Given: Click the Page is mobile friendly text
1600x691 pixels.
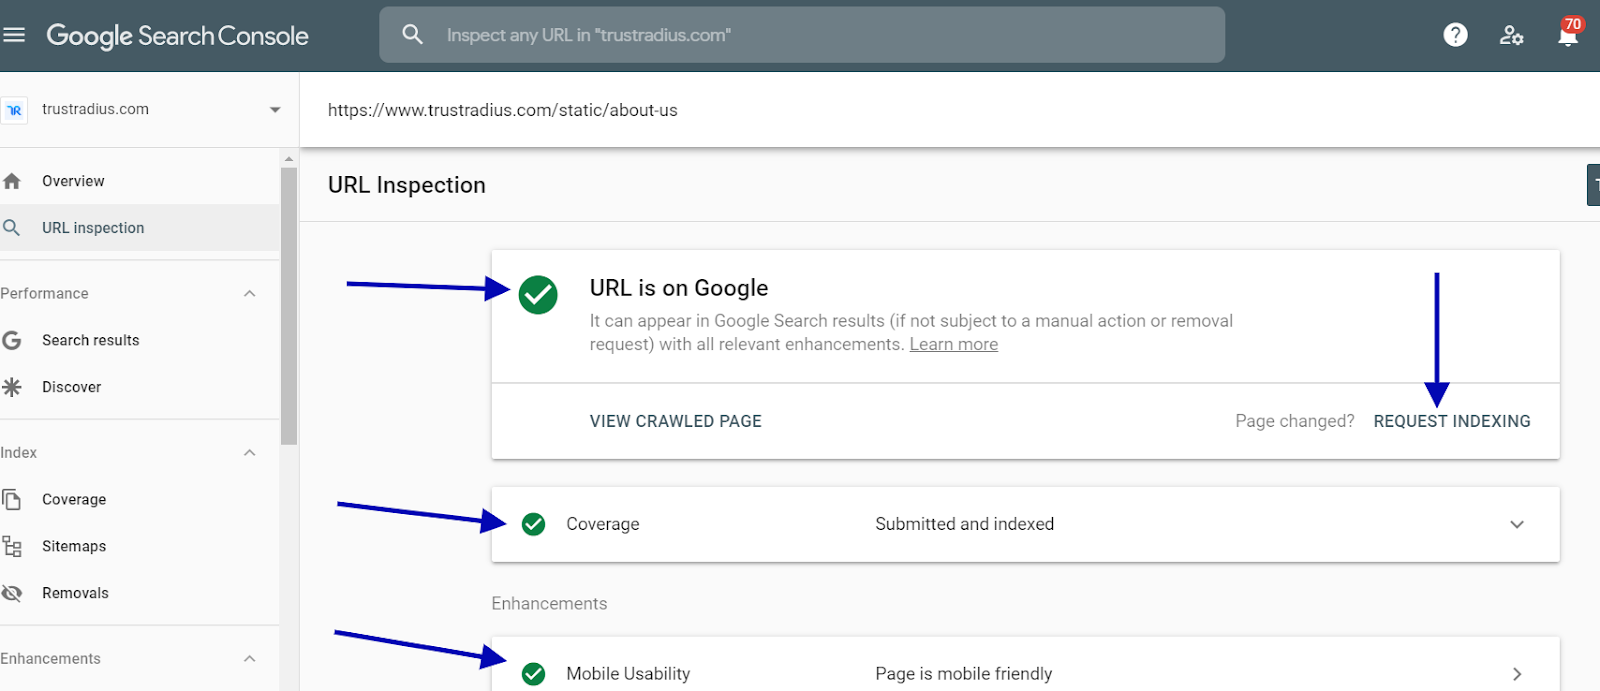Looking at the screenshot, I should (x=964, y=674).
